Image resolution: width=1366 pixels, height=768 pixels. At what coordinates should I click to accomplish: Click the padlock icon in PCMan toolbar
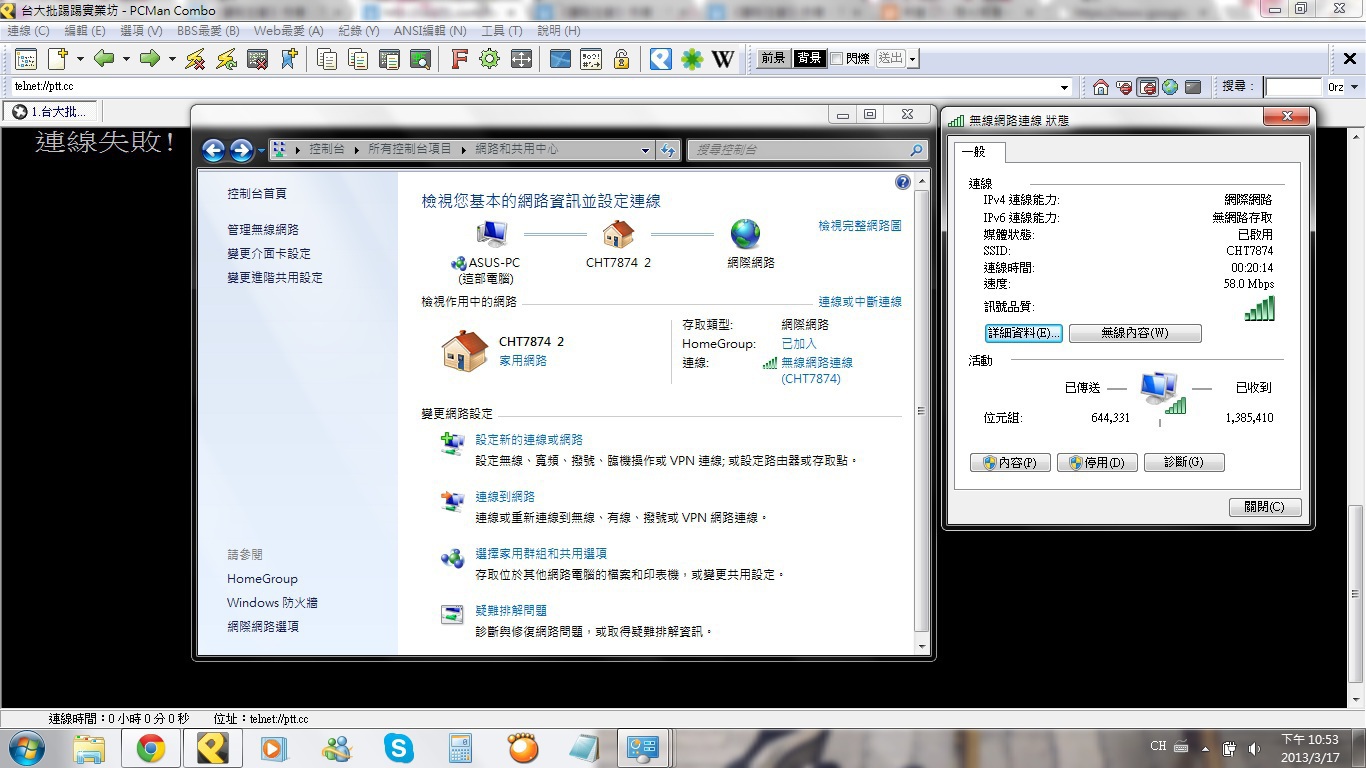coord(622,59)
